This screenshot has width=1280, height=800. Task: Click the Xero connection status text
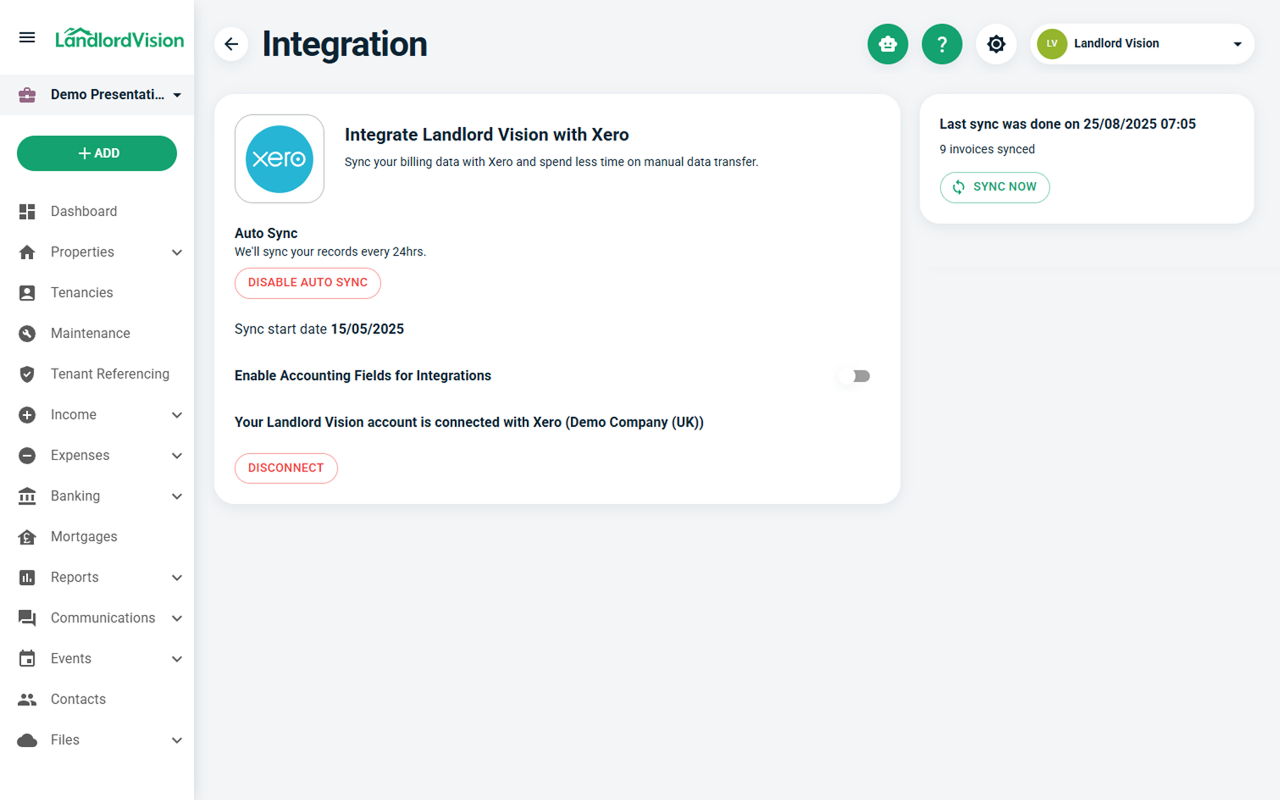[469, 423]
